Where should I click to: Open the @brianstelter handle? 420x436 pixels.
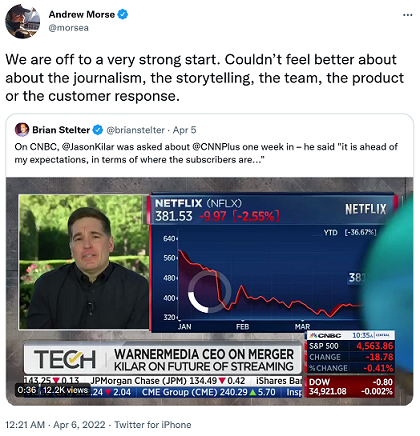(x=135, y=130)
